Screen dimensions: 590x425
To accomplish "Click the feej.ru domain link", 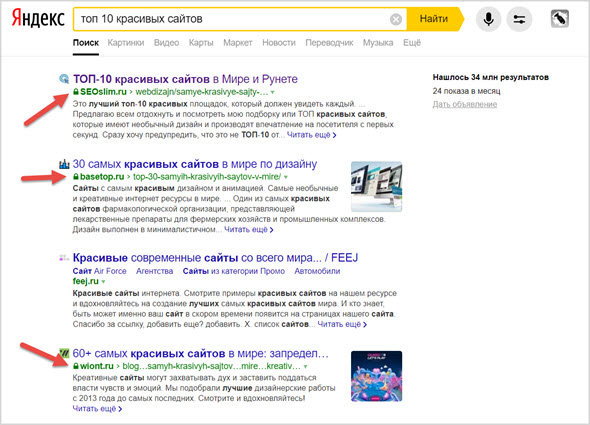I will click(x=85, y=281).
